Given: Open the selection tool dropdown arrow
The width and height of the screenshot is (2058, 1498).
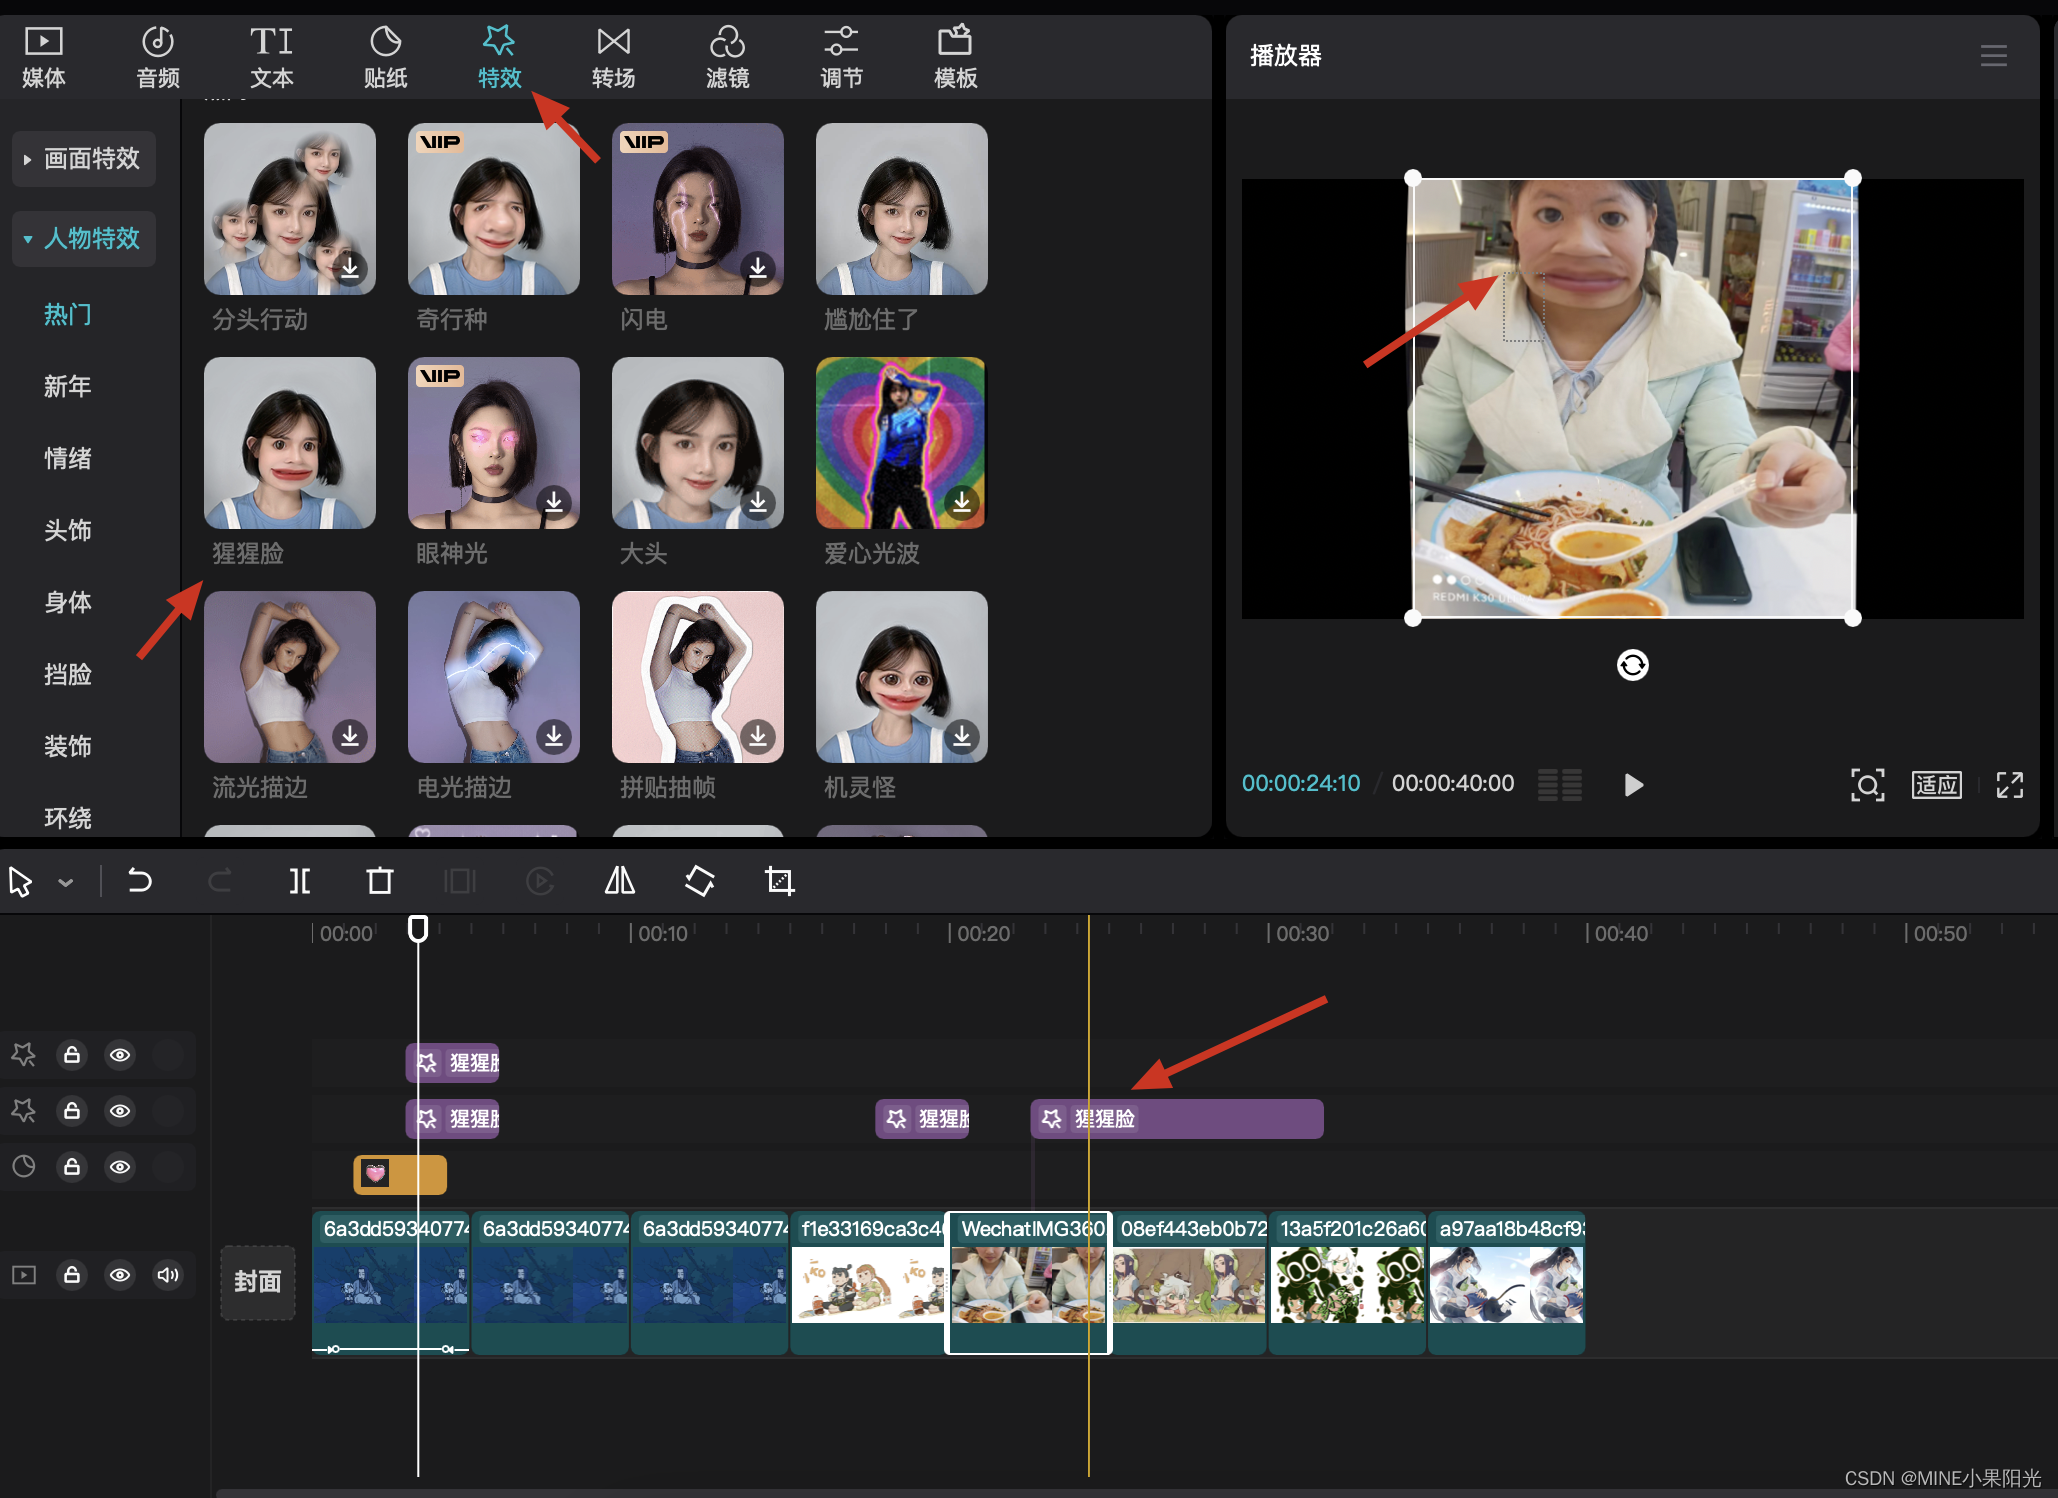Looking at the screenshot, I should [x=66, y=882].
